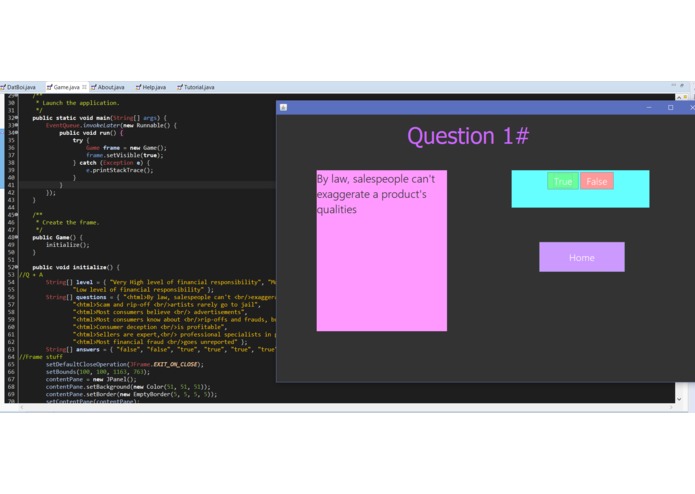This screenshot has height=494, width=695.
Task: Minimize the Question quiz window
Action: pyautogui.click(x=649, y=107)
